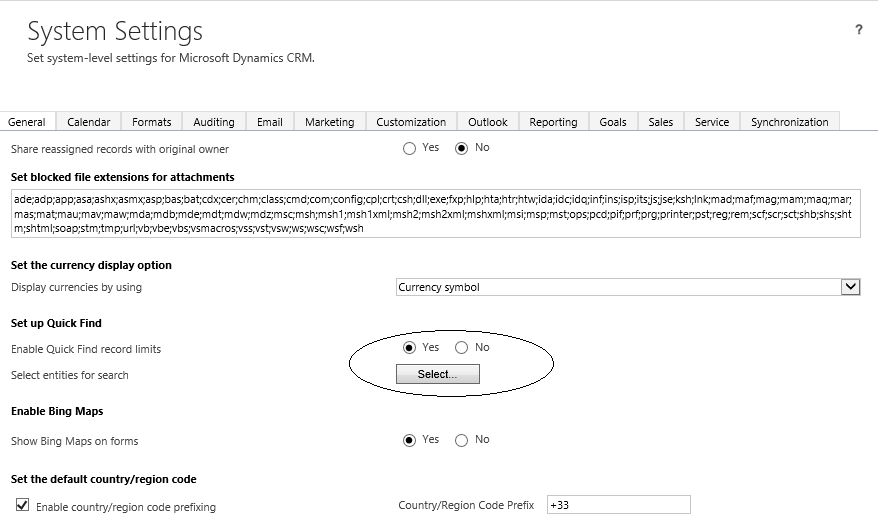Open the Calendar tab
Viewport: 878px width, 528px height.
89,122
